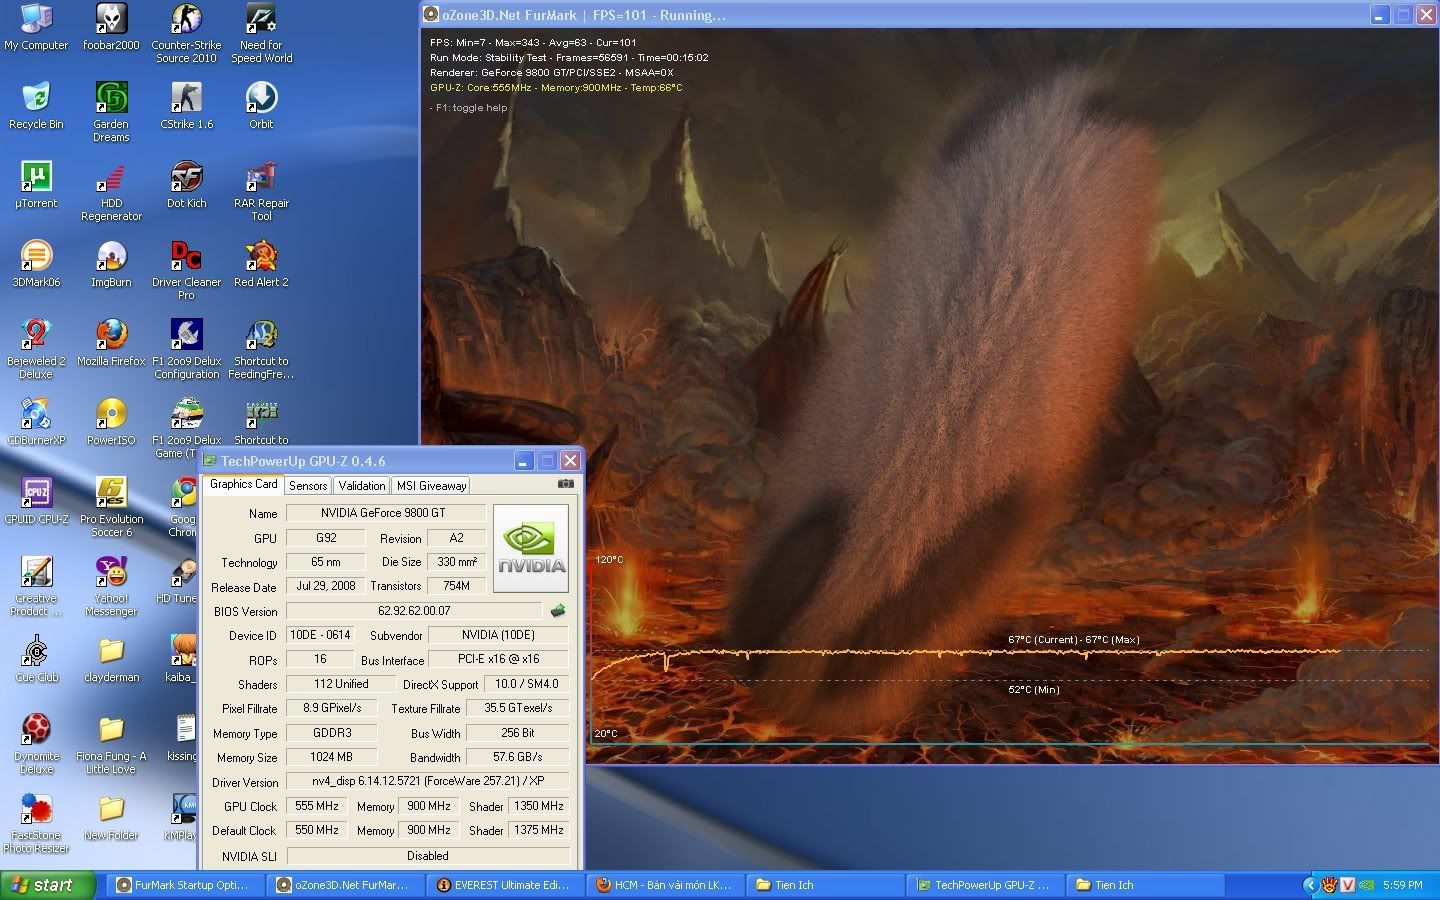This screenshot has width=1440, height=900.
Task: Launch µTorrent from the desktop
Action: click(x=36, y=185)
